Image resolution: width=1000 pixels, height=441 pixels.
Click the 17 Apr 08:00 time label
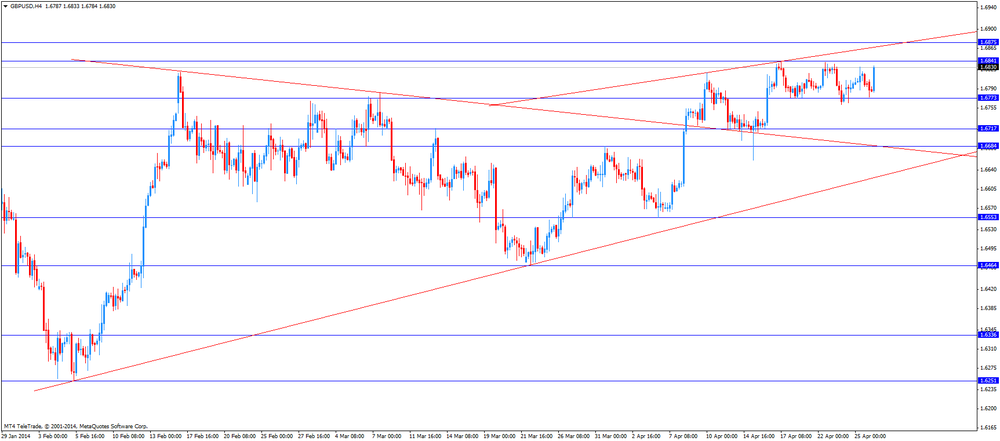tap(795, 437)
